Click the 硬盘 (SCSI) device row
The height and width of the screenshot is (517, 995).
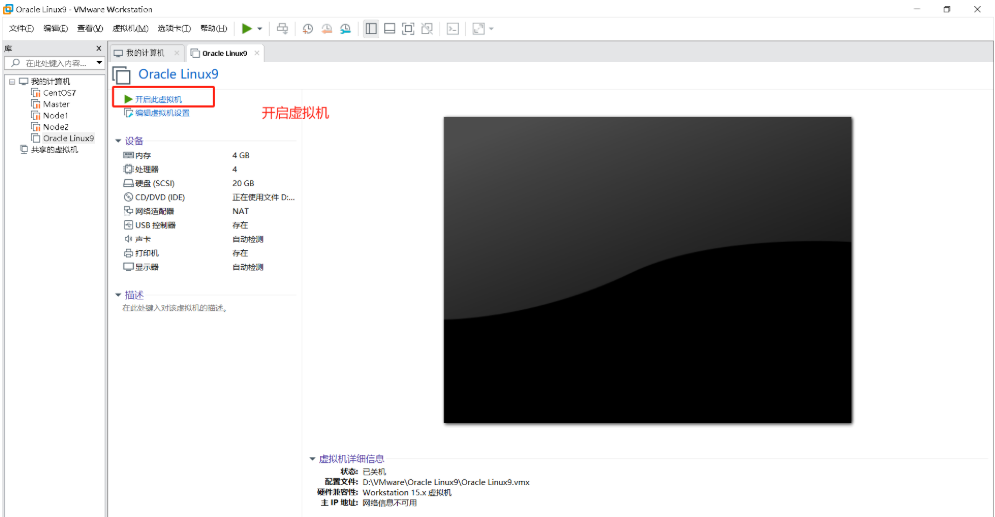[209, 183]
